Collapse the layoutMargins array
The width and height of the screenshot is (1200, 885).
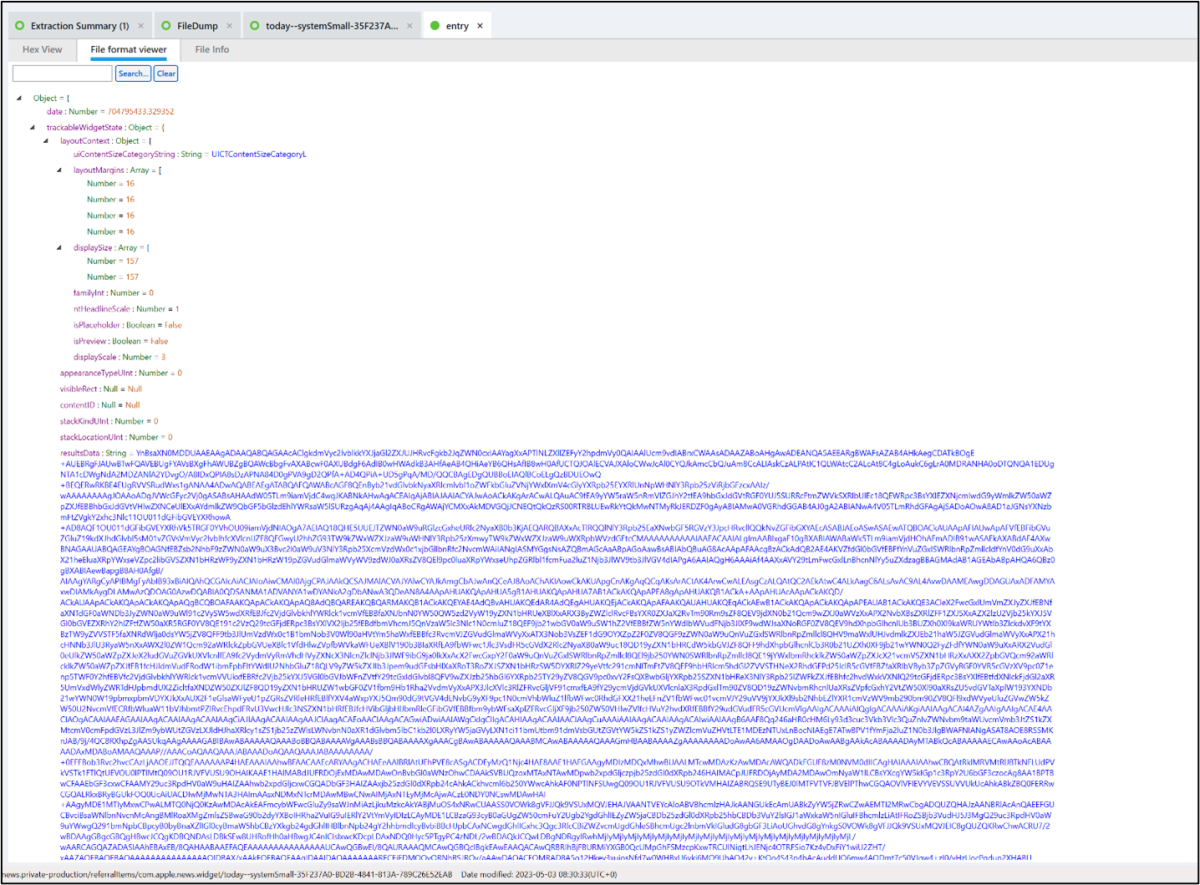point(60,170)
